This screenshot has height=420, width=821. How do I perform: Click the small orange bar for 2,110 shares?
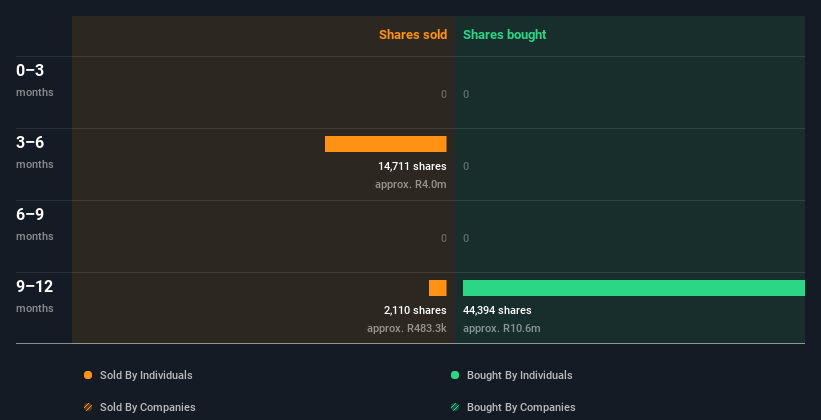click(x=438, y=288)
